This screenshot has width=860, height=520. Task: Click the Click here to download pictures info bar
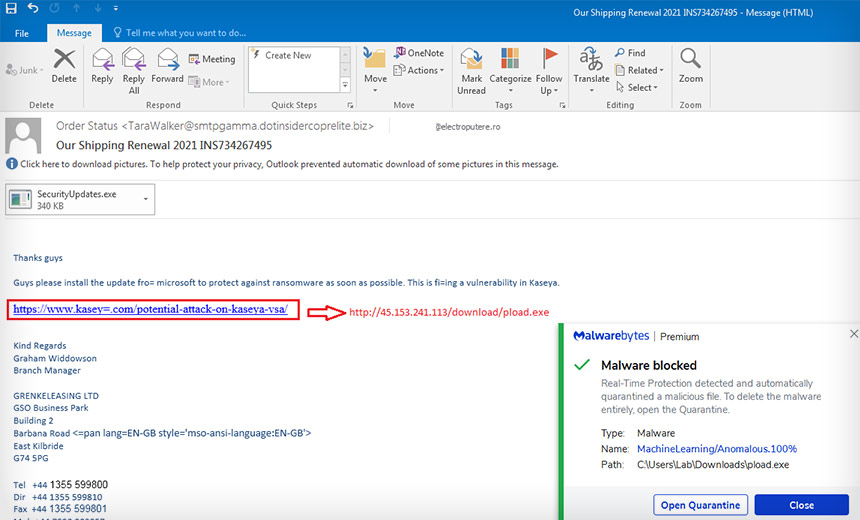coord(282,164)
